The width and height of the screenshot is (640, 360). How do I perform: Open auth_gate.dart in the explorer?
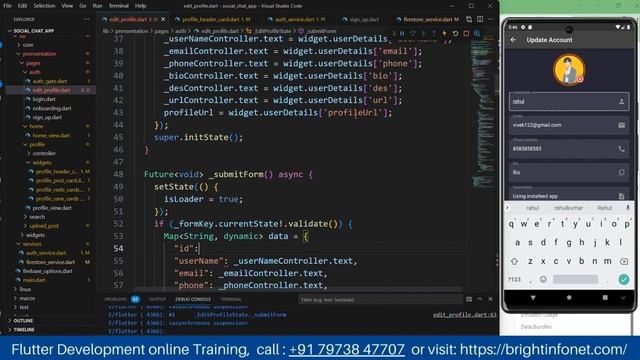(49, 81)
